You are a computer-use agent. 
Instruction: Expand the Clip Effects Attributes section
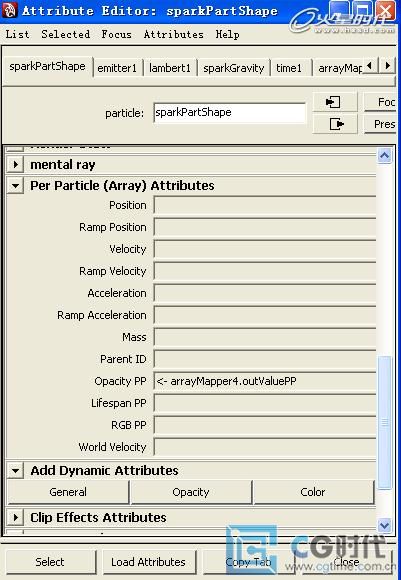pos(15,517)
